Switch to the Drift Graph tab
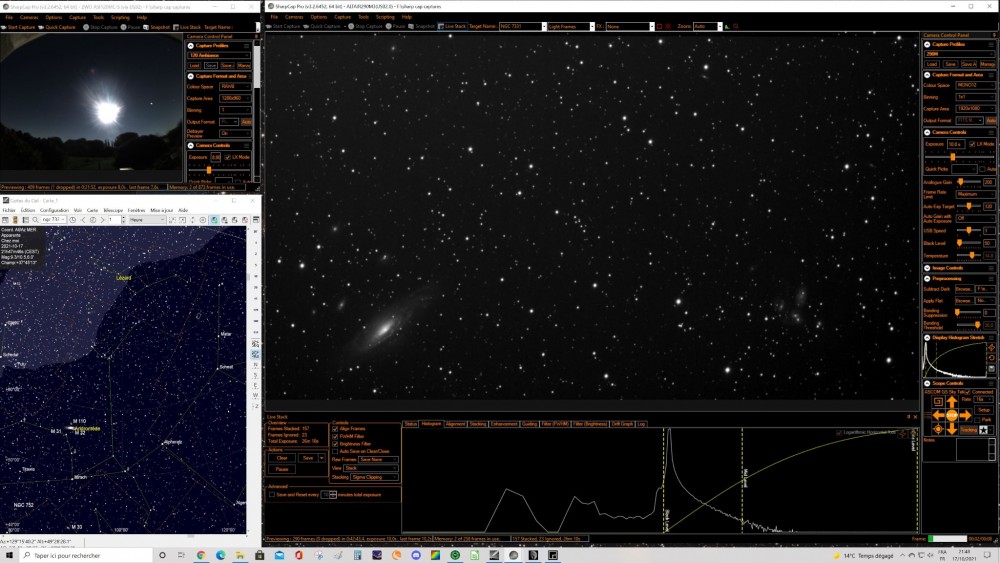Screen dimensions: 1000x563 pyautogui.click(x=622, y=424)
